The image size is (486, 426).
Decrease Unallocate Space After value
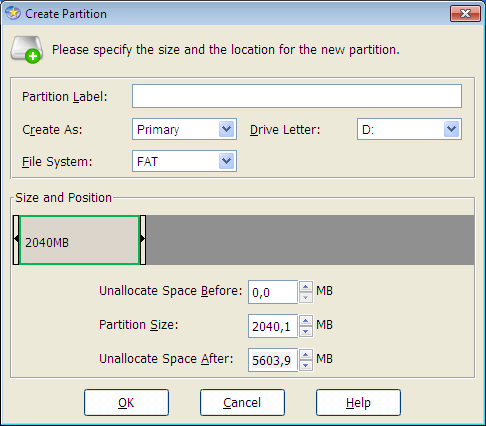click(x=306, y=365)
